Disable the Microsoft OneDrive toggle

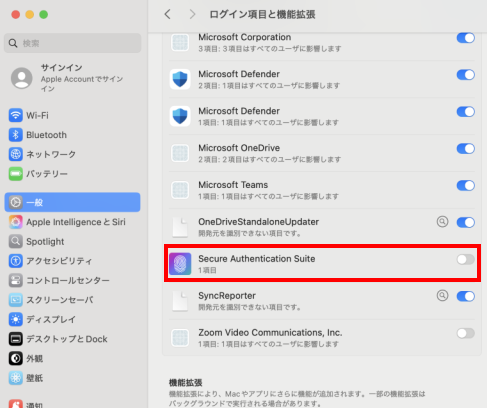tap(466, 149)
